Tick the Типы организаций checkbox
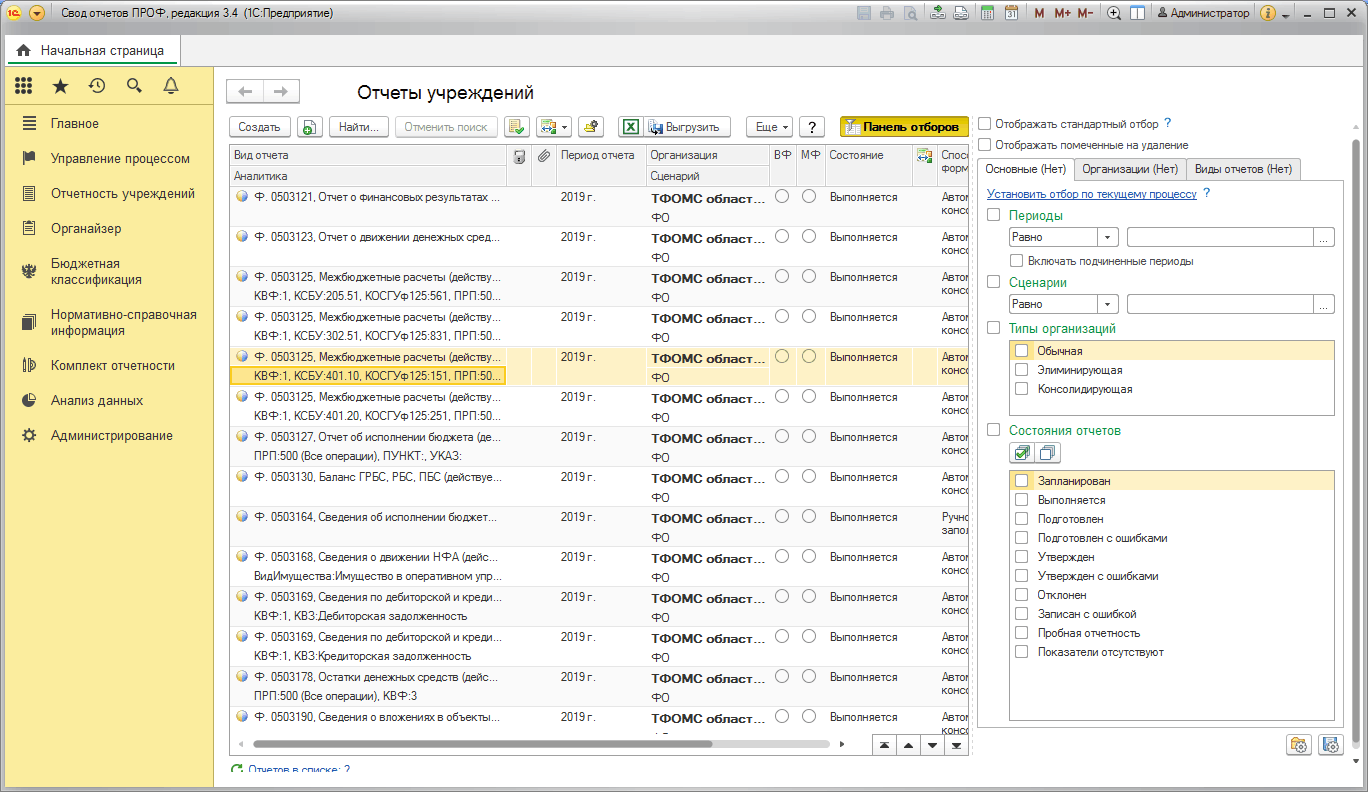1368x792 pixels. click(994, 328)
